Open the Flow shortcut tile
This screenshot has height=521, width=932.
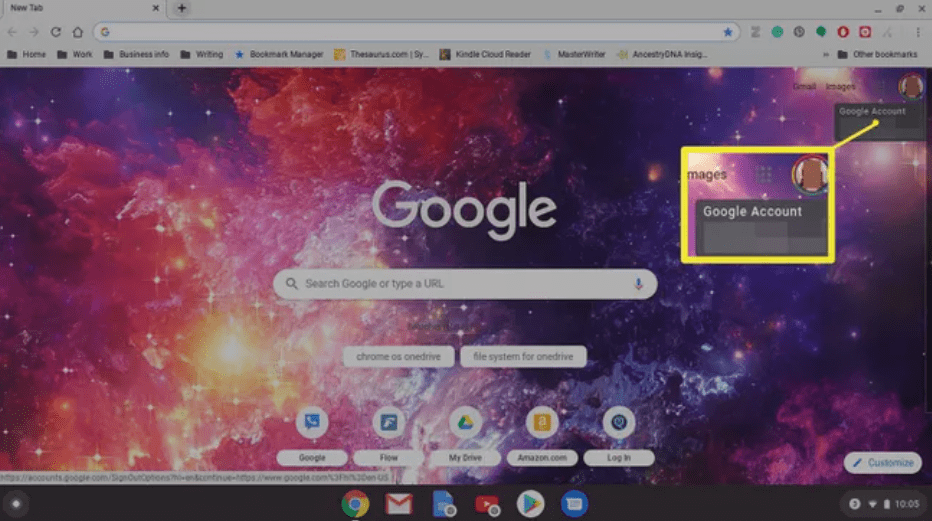click(x=389, y=437)
